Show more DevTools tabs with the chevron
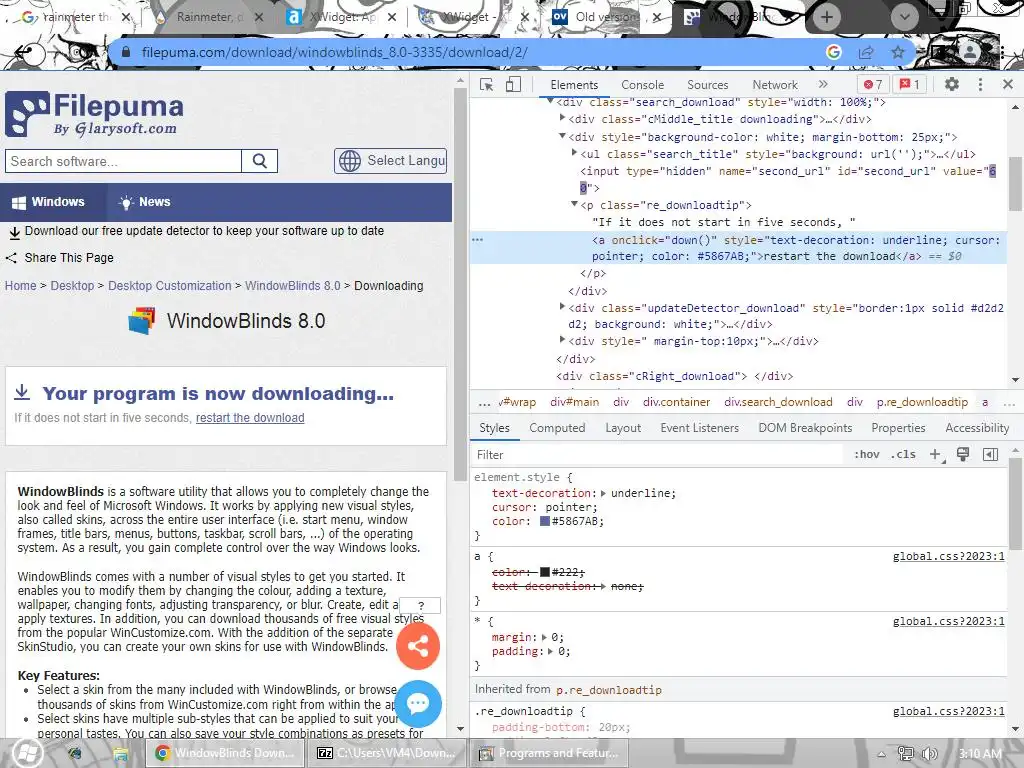 823,84
